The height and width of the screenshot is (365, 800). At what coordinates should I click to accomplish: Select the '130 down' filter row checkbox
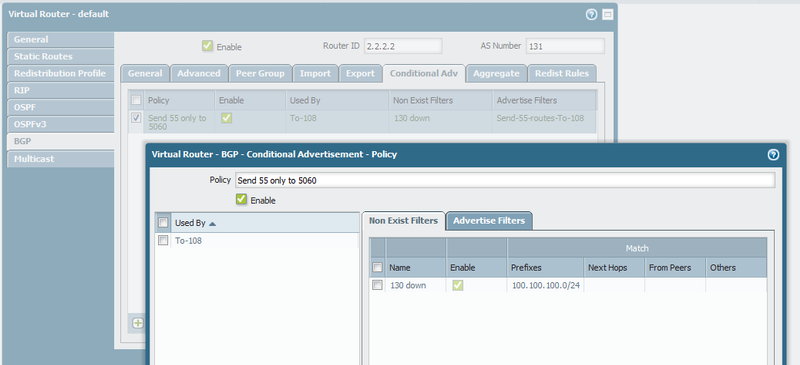(378, 285)
